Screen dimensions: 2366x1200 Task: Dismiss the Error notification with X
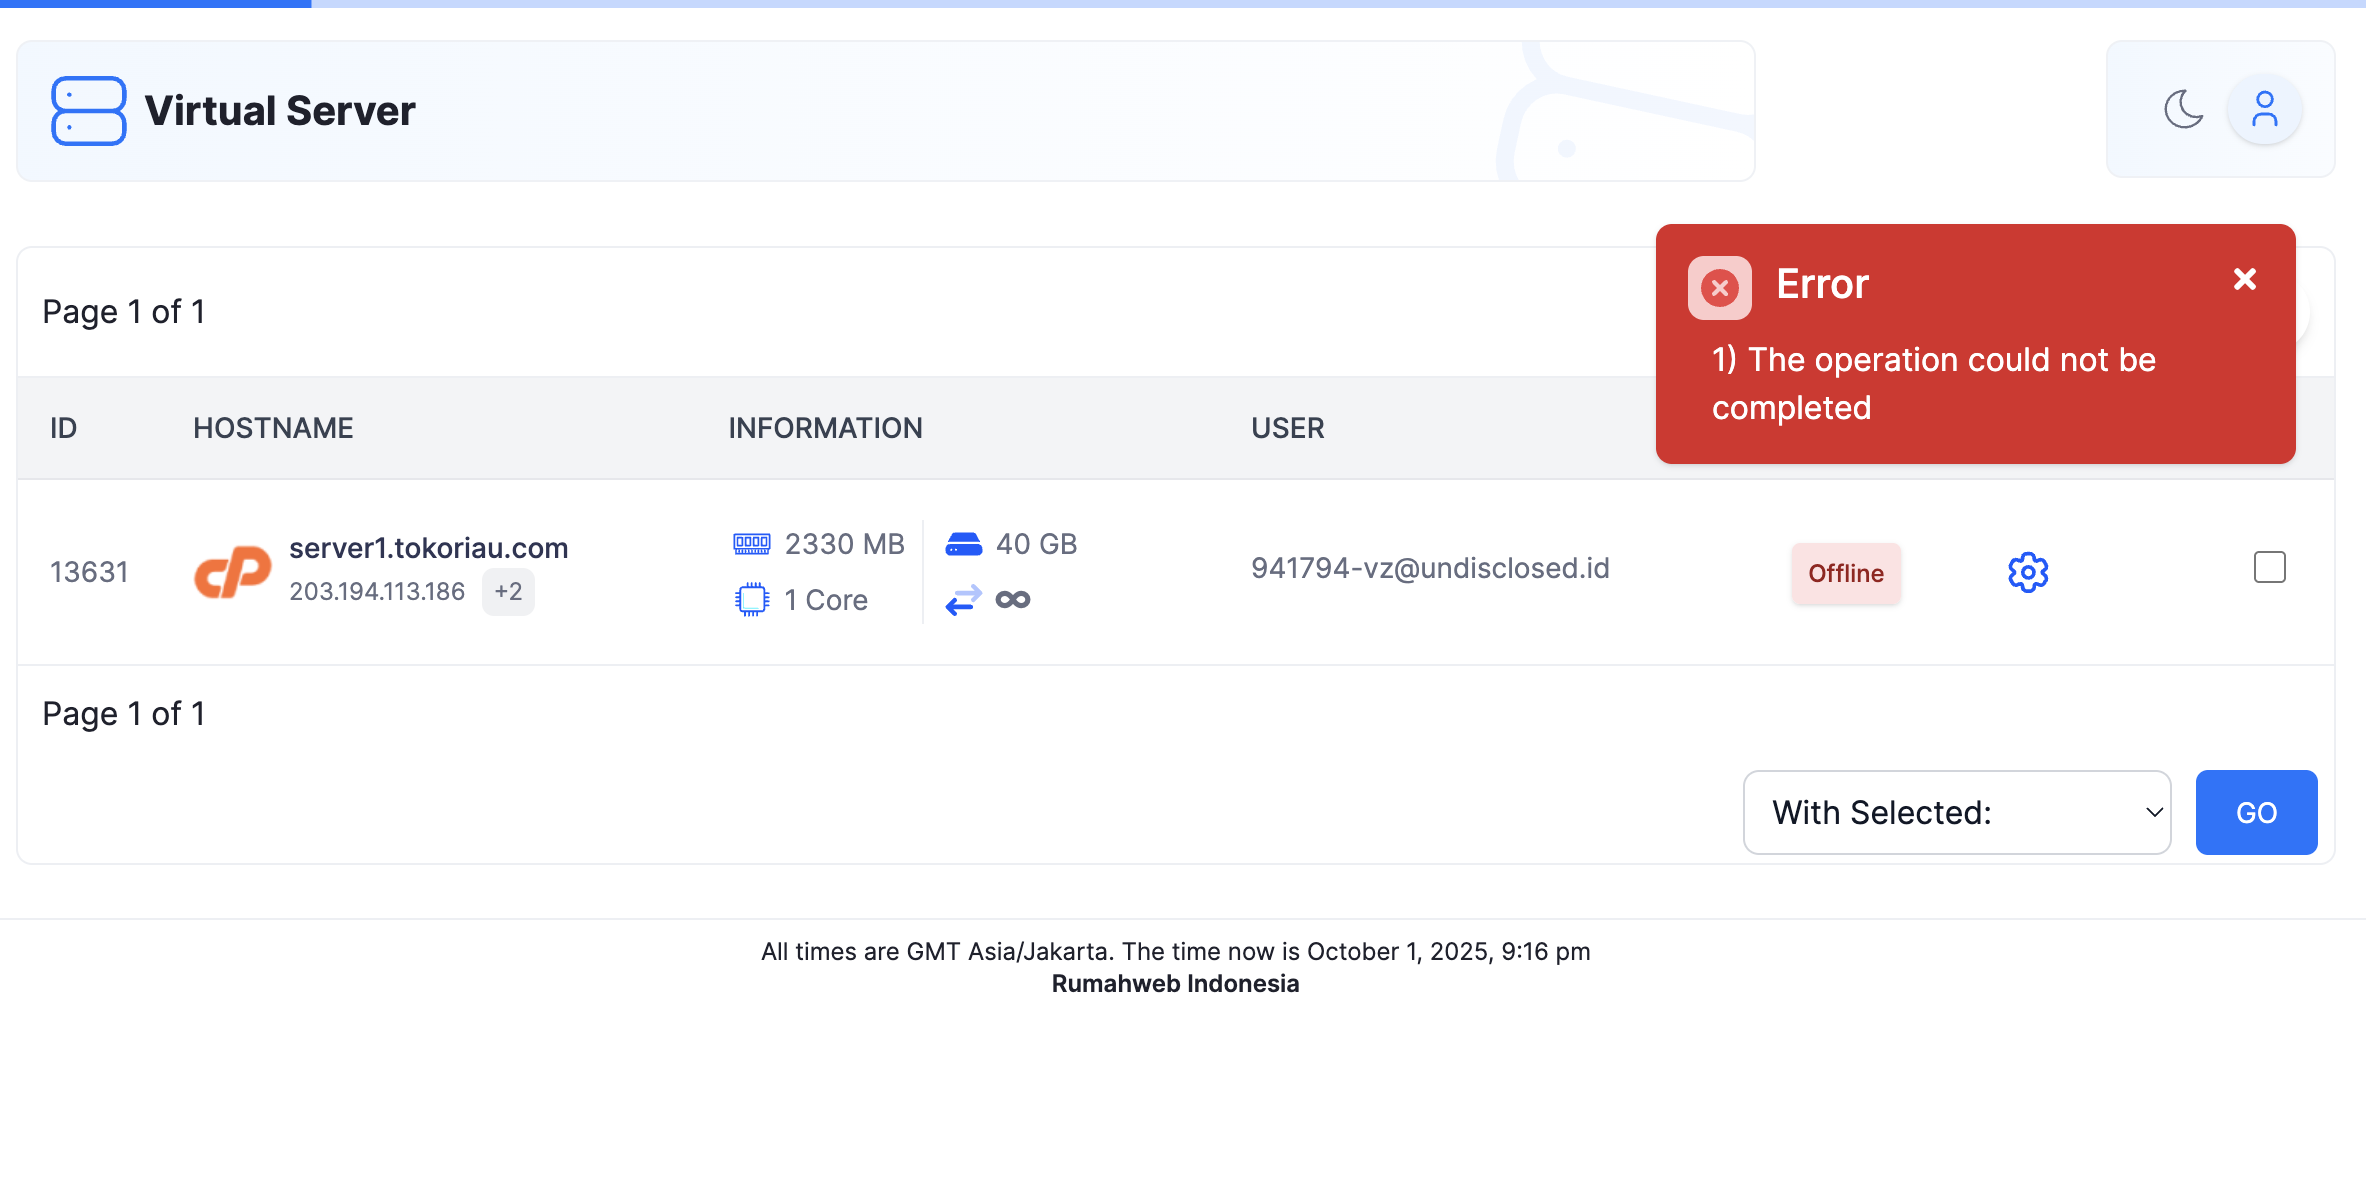tap(2245, 279)
